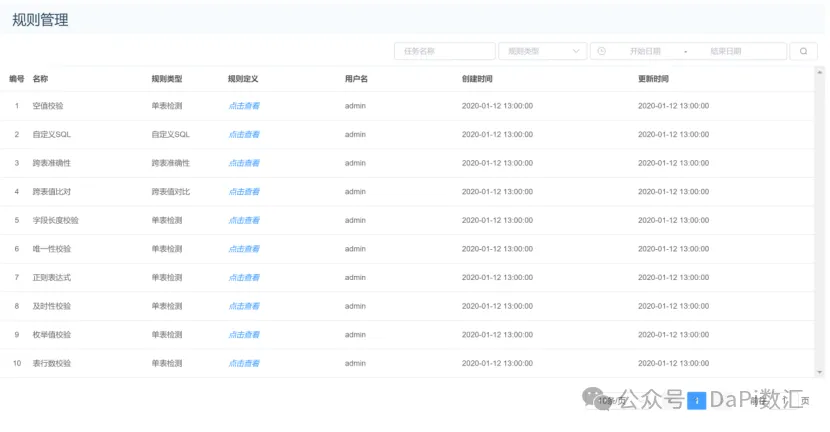The image size is (830, 432).
Task: Go to page 1 in pagination
Action: coord(697,401)
